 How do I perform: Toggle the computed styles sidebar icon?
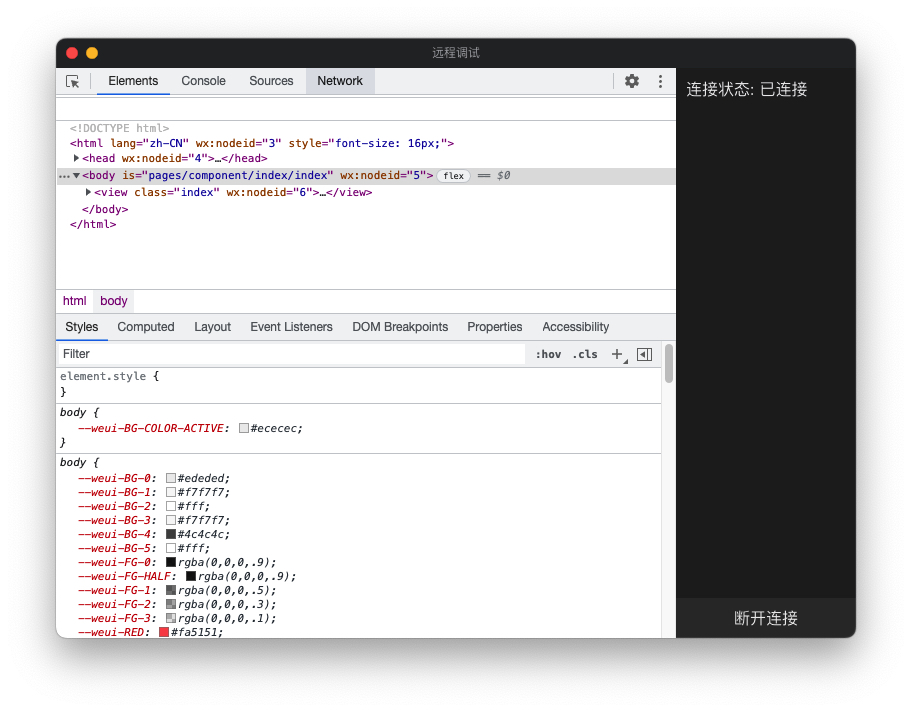(644, 354)
